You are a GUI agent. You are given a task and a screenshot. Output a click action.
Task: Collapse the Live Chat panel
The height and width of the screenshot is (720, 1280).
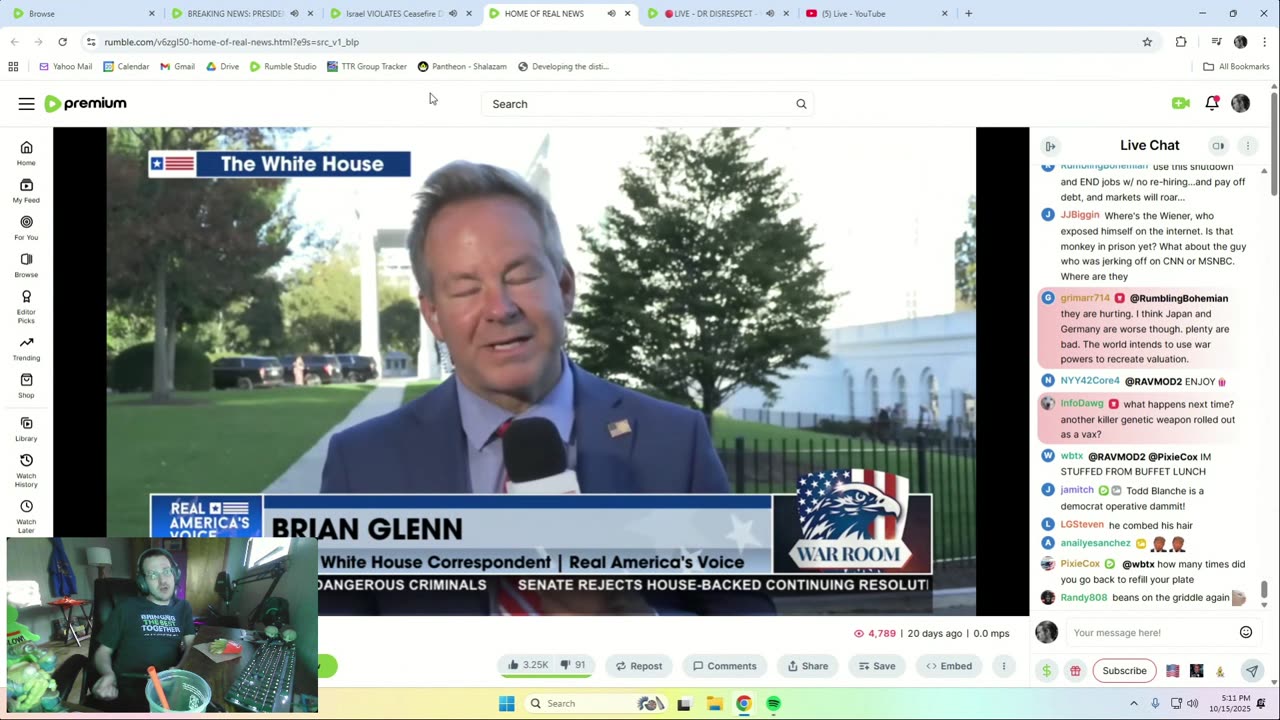[x=1050, y=146]
